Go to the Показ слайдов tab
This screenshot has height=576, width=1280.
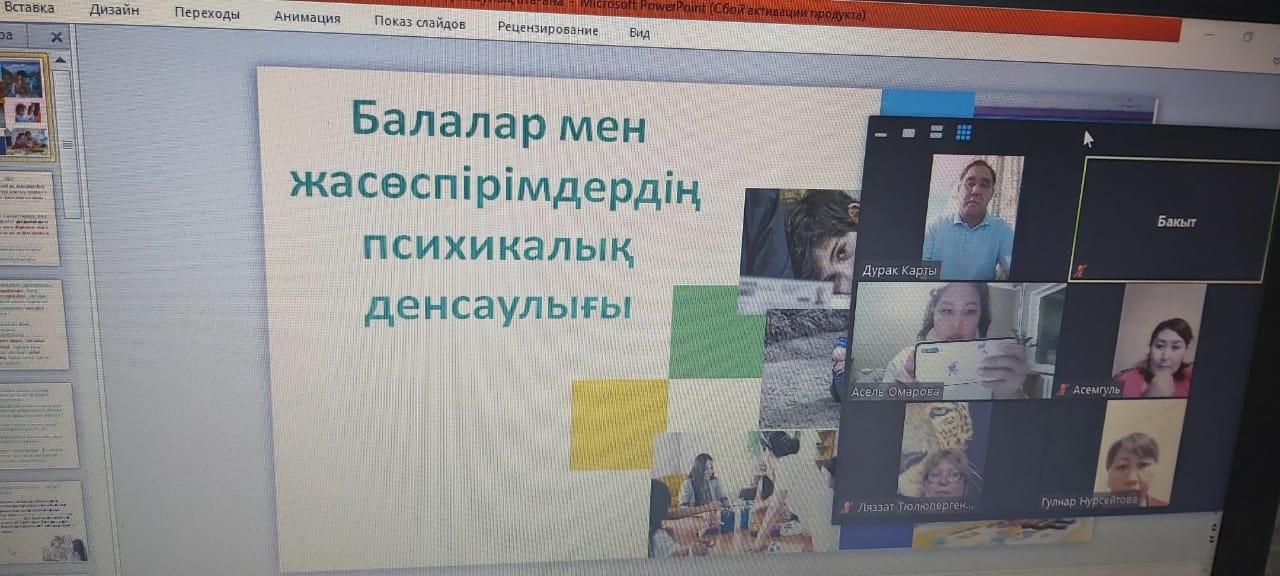pos(419,22)
